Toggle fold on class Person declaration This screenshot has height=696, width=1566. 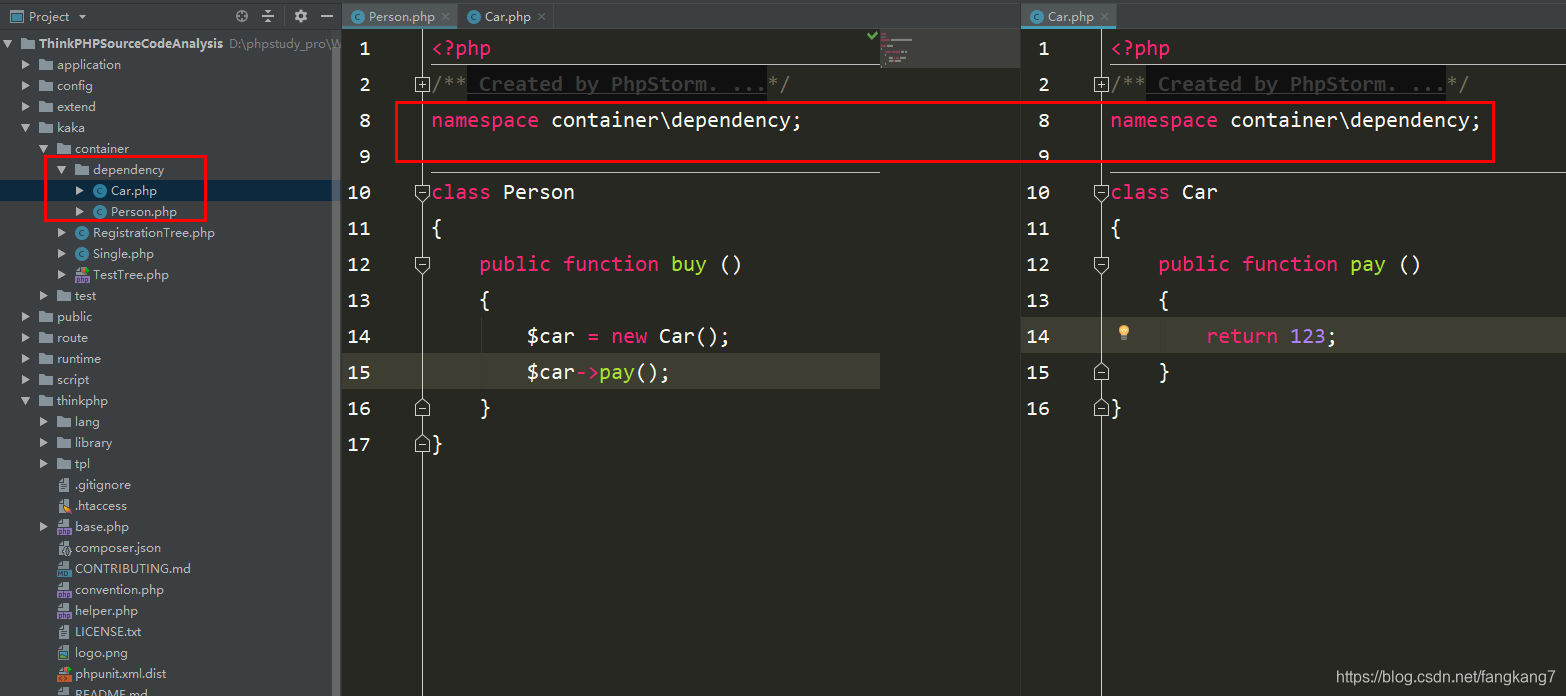[422, 192]
